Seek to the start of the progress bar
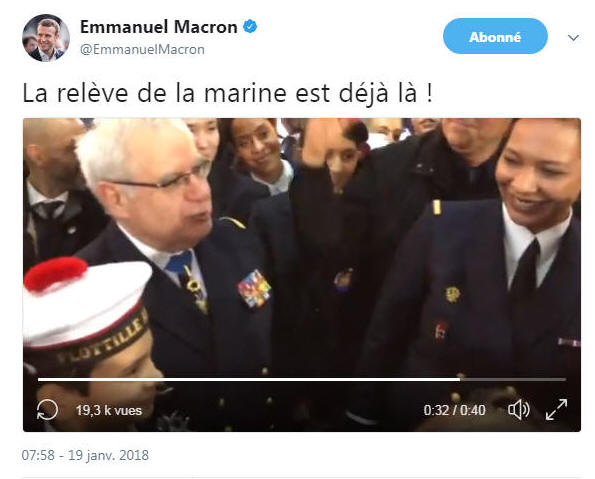Screen dimensions: 595x479 39,379
